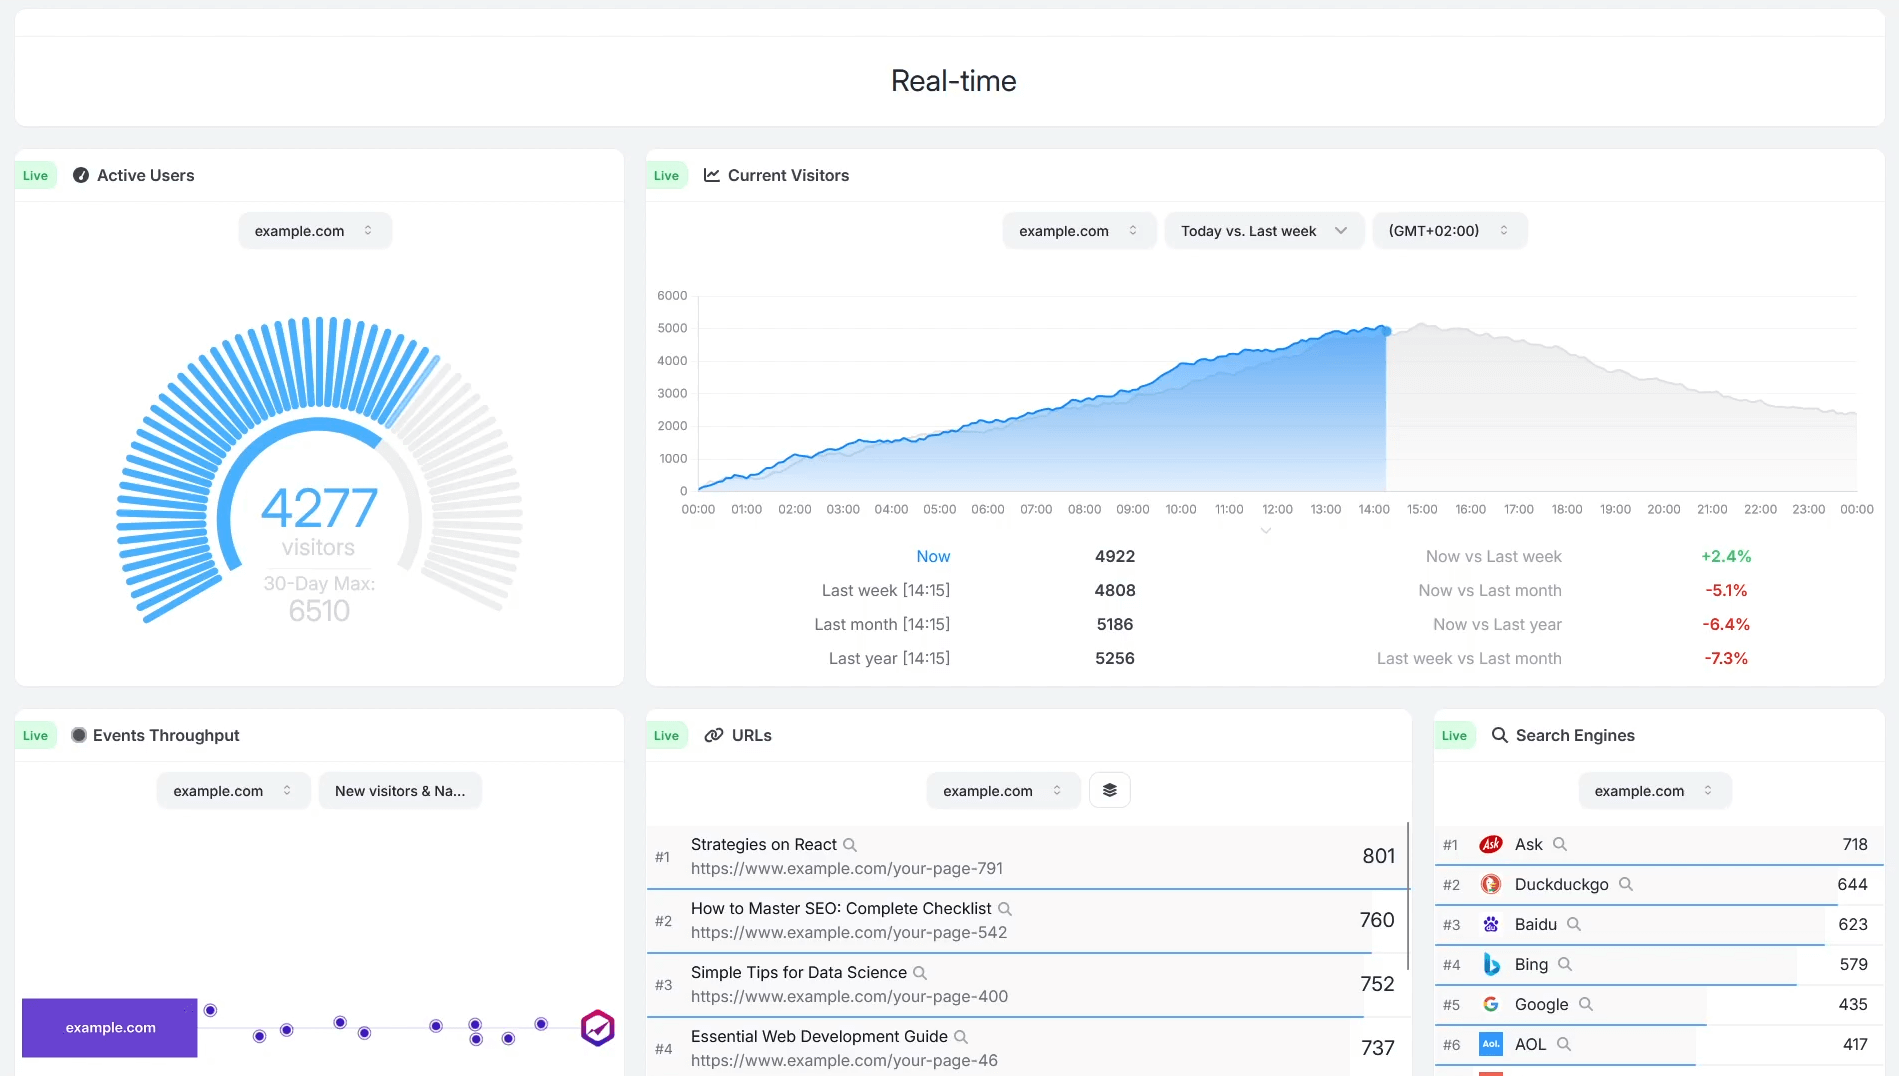Click the Duckduckgo logo icon
This screenshot has height=1076, width=1899.
(1491, 884)
